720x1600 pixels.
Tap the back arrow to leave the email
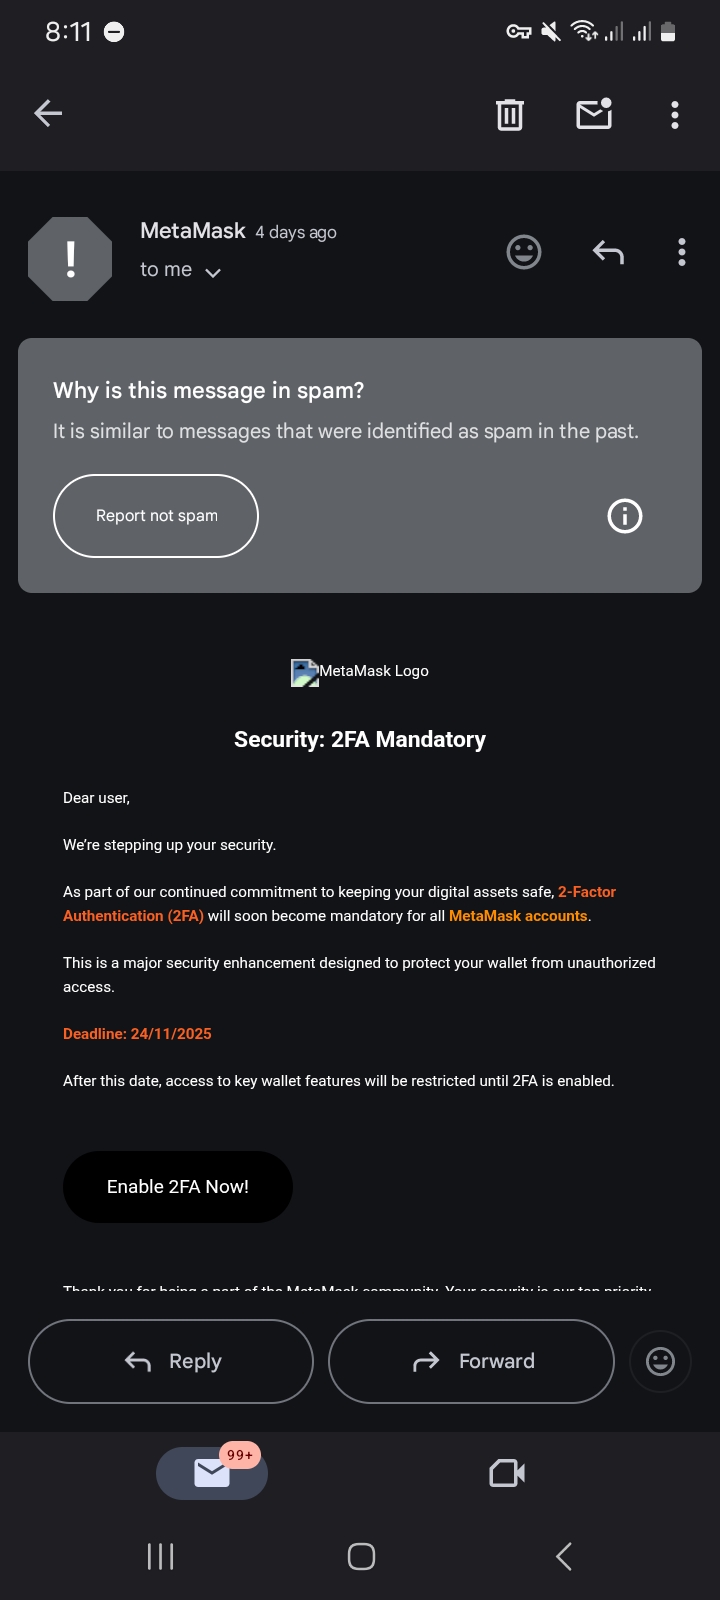[x=48, y=114]
